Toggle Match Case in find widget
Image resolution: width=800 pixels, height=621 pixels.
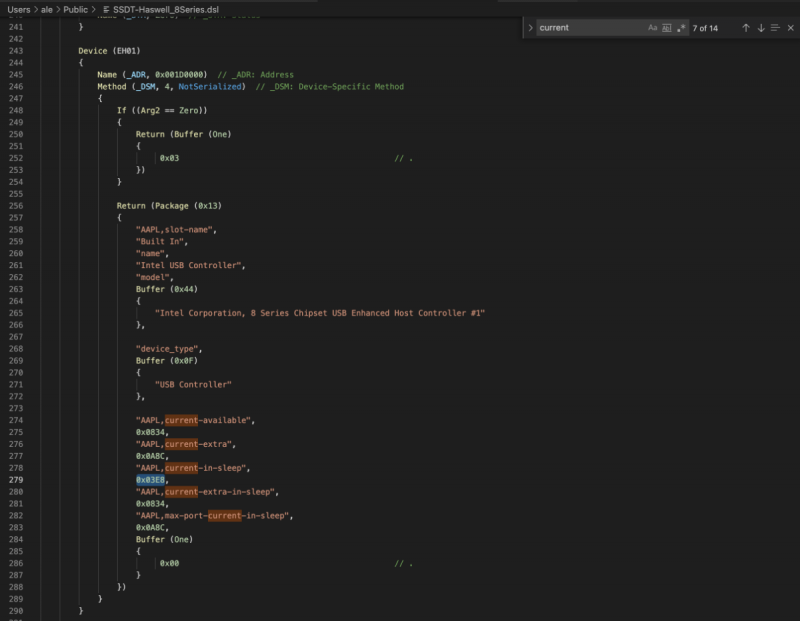(x=653, y=28)
